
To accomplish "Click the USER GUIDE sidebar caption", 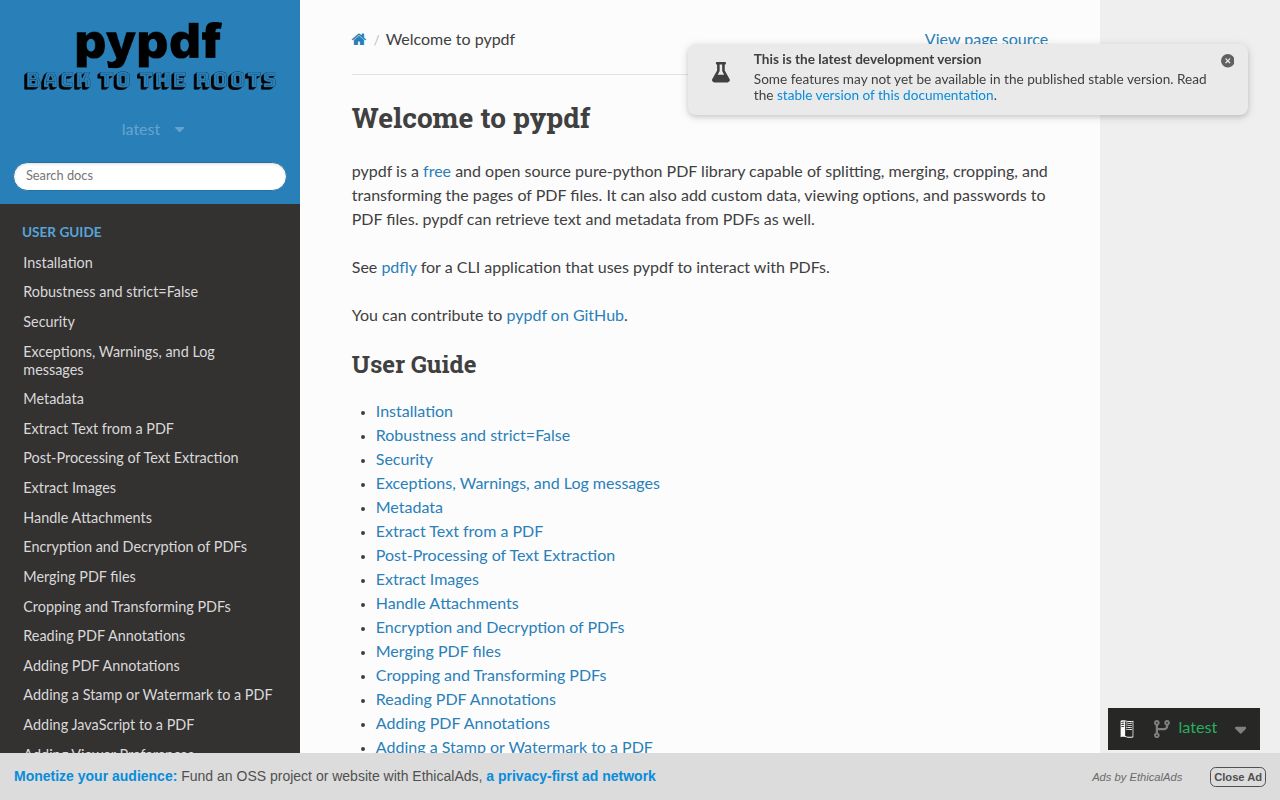I will tap(62, 232).
